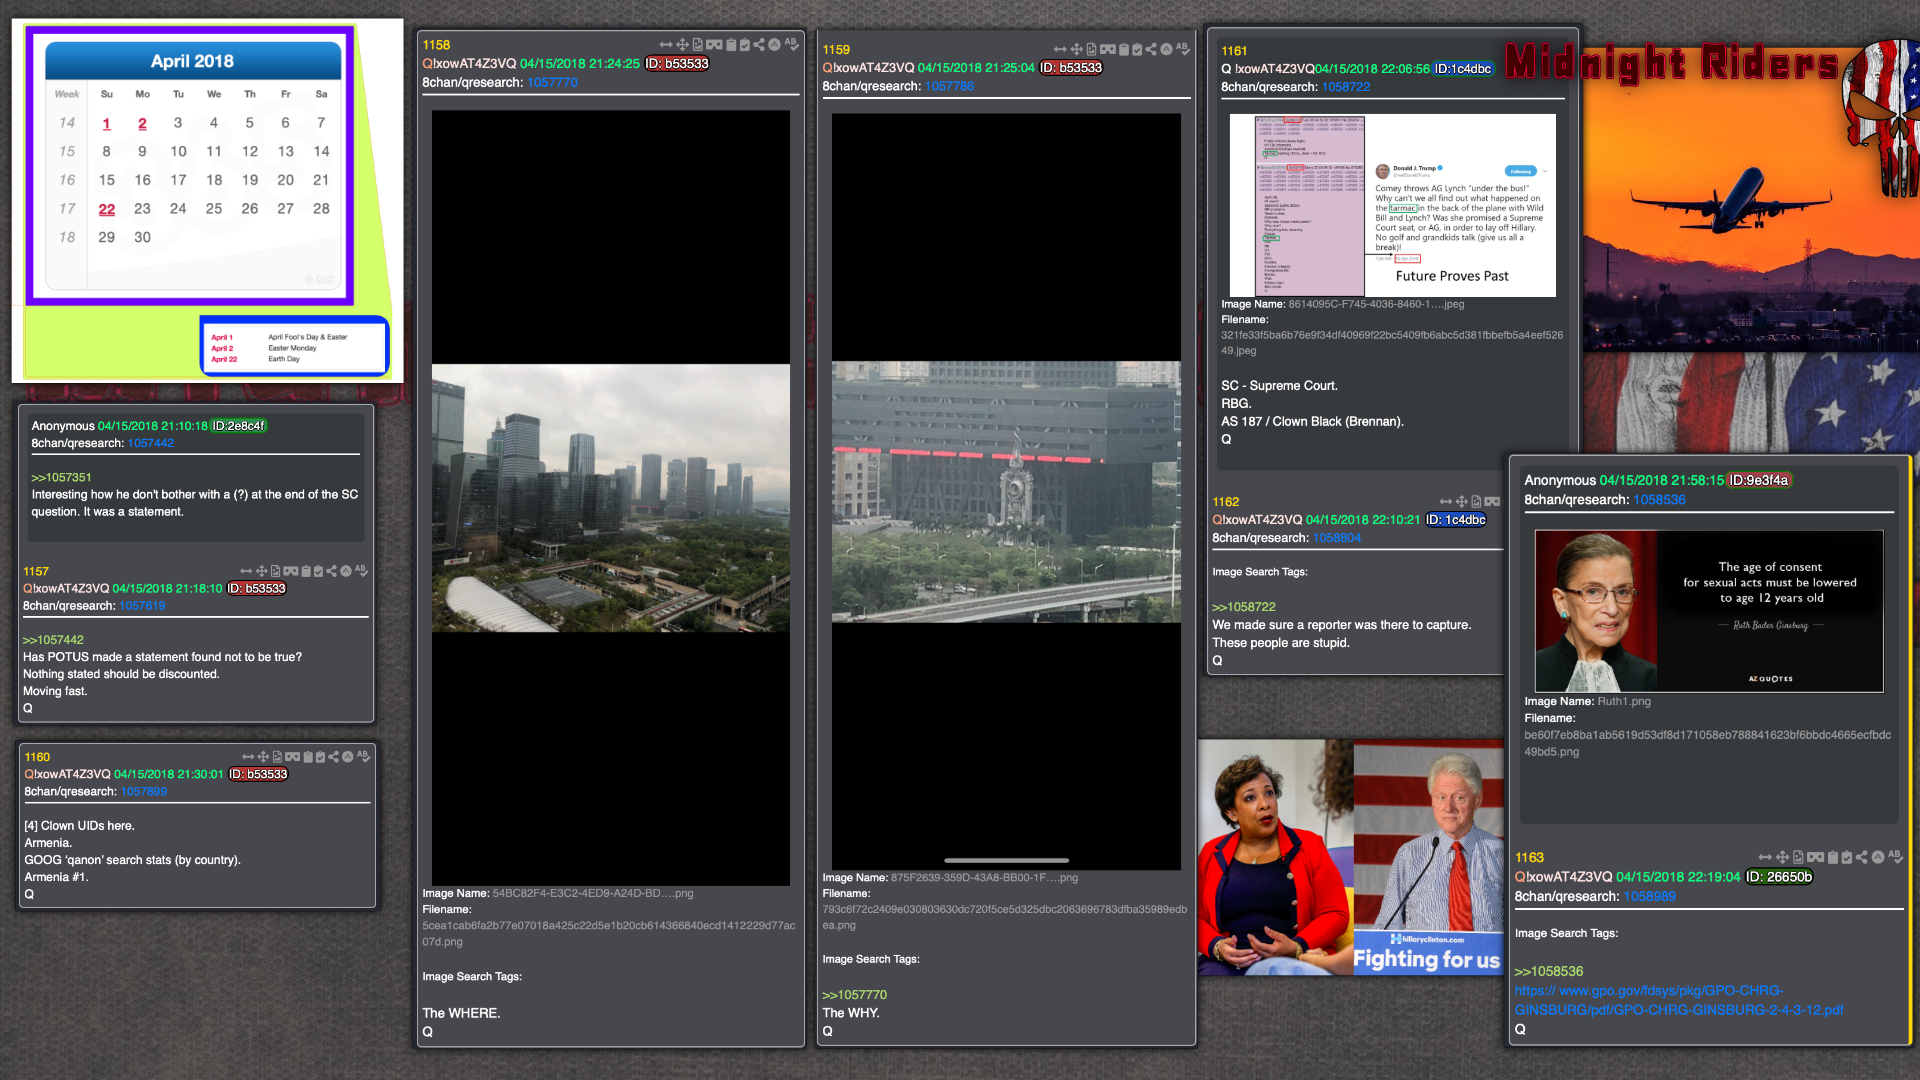Follow the >>1057770 reply reference
This screenshot has width=1920, height=1080.
coord(854,995)
